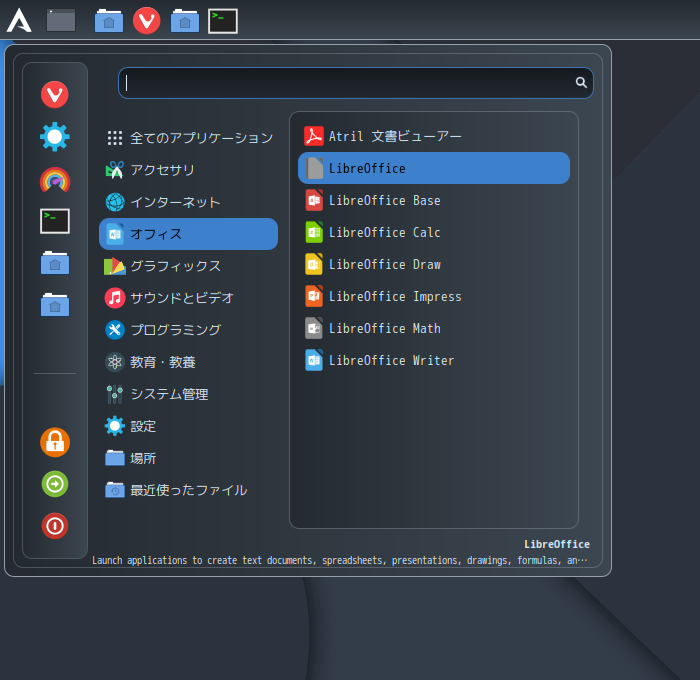The image size is (700, 680).
Task: Launch LibreOffice Calc
Action: [x=434, y=232]
